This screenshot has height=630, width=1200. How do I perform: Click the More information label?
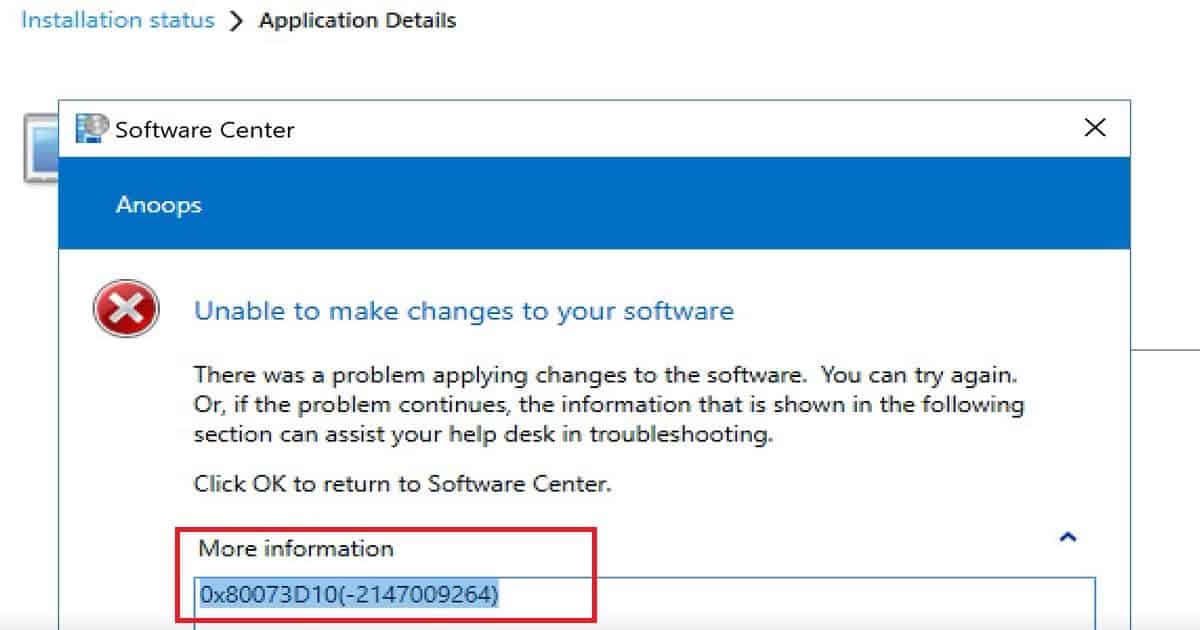click(296, 548)
